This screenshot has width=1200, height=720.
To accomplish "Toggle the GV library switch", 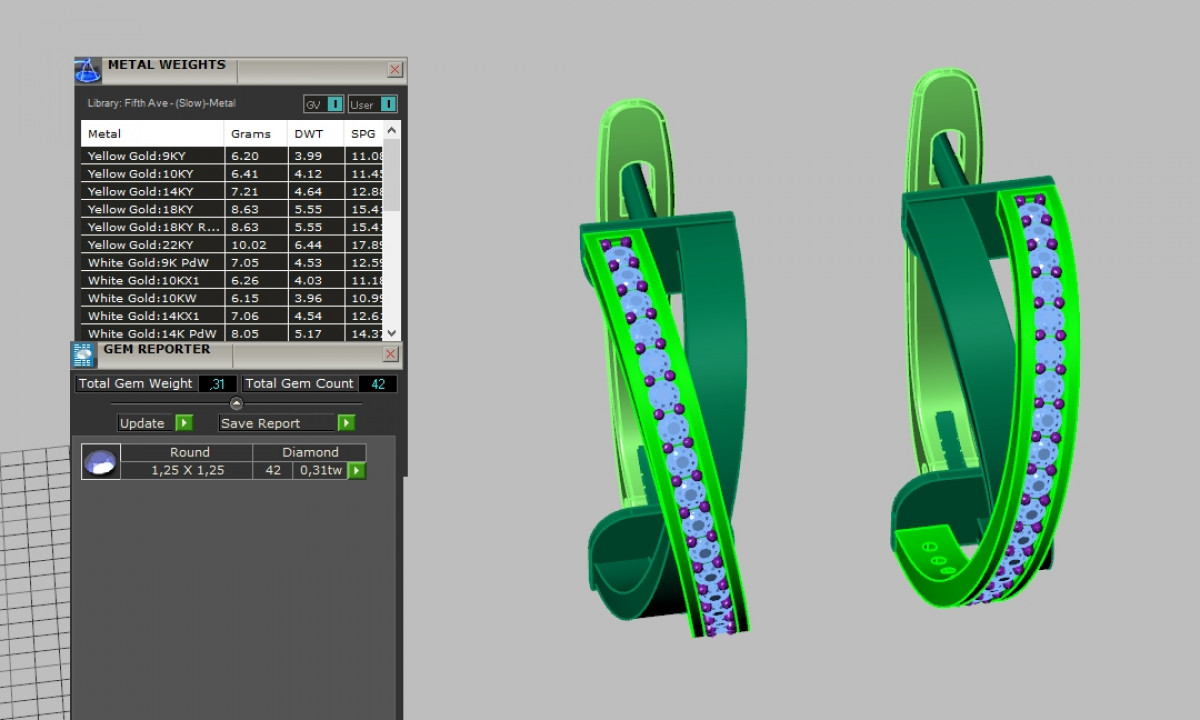I will 335,104.
